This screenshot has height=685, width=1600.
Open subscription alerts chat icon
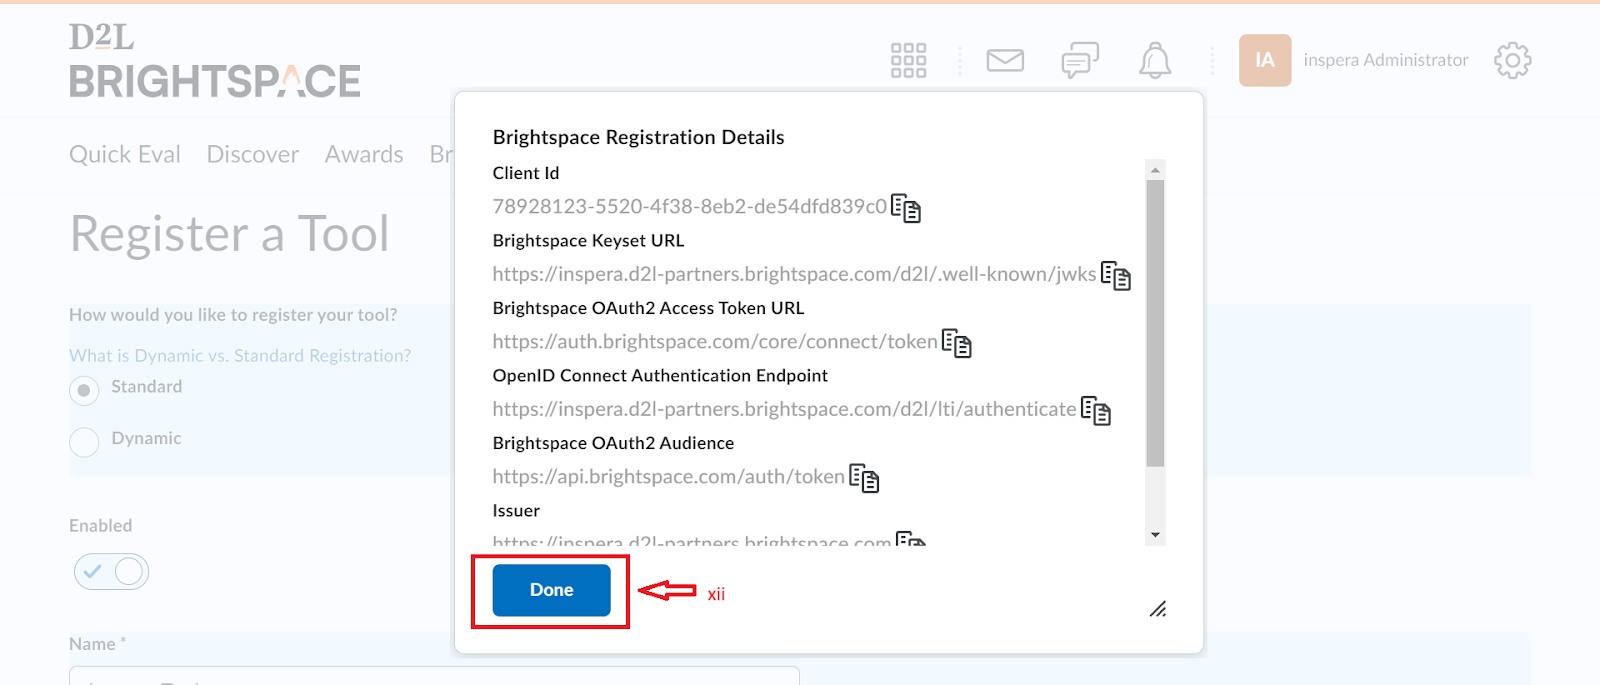pyautogui.click(x=1080, y=60)
